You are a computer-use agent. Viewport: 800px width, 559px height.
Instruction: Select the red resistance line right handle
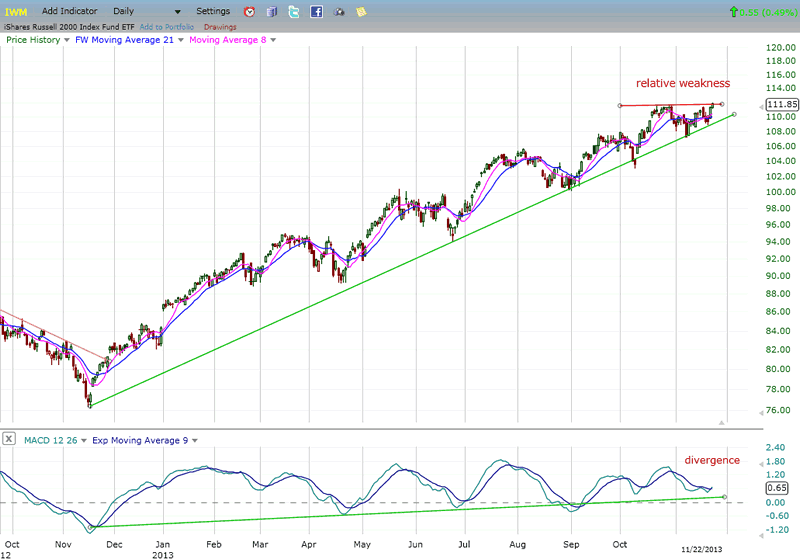click(x=722, y=104)
